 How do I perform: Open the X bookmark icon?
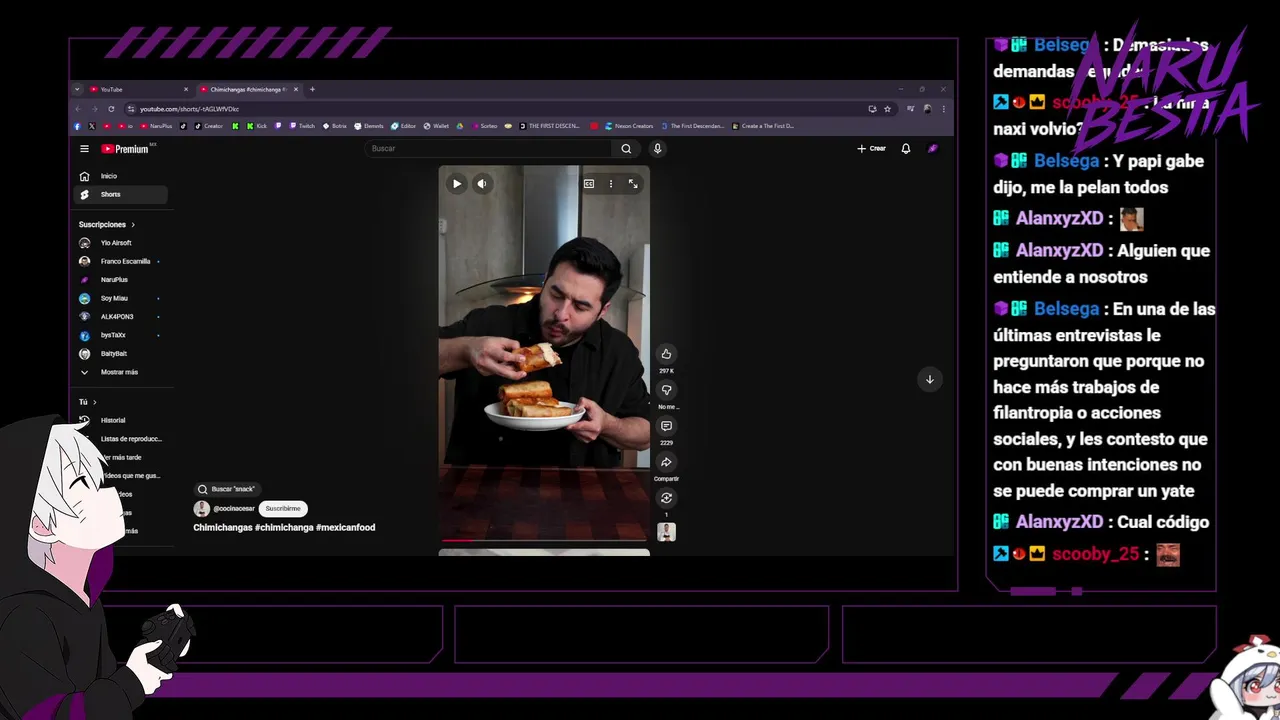point(92,126)
